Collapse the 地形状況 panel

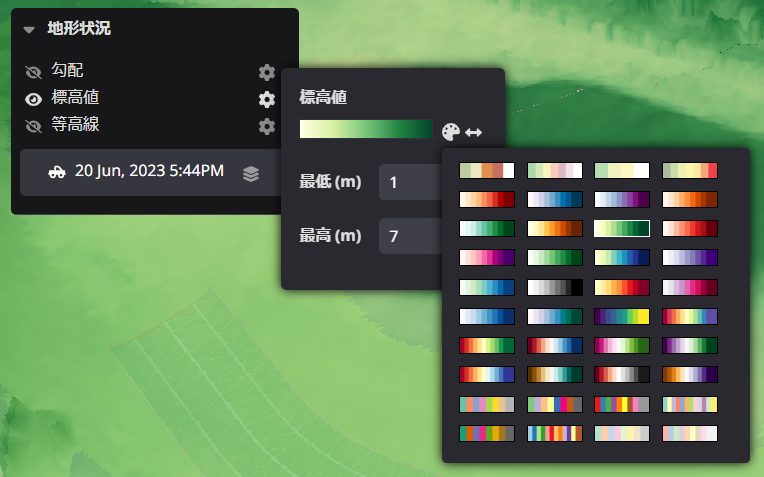(29, 30)
